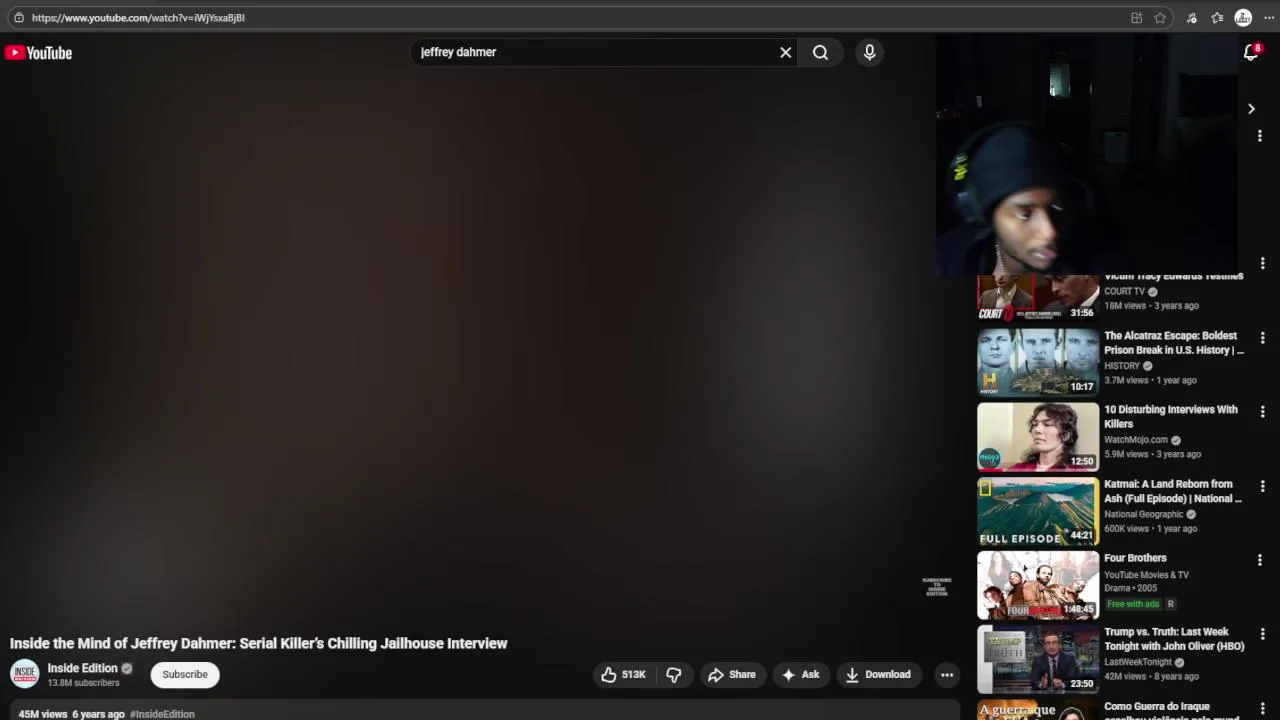1280x720 pixels.
Task: View site info lock icon
Action: pos(18,17)
